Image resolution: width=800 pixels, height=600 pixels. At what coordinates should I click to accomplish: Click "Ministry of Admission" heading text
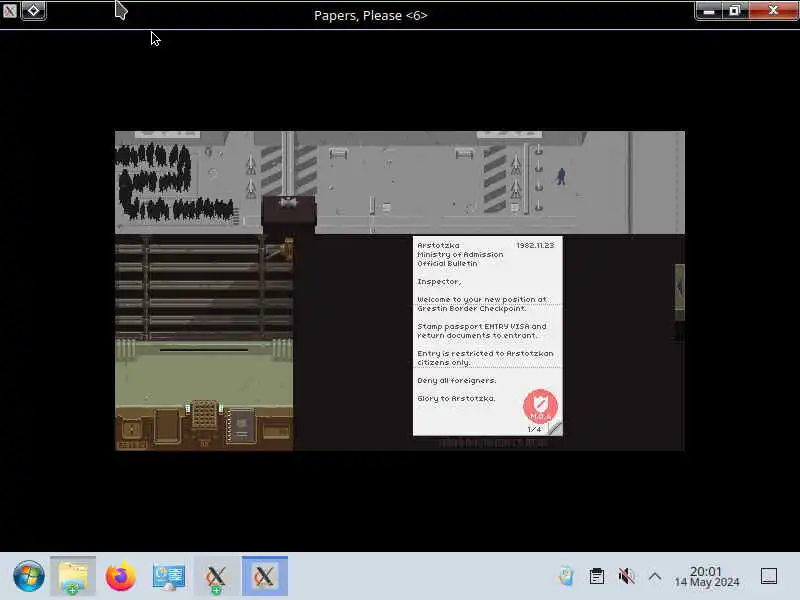[460, 255]
